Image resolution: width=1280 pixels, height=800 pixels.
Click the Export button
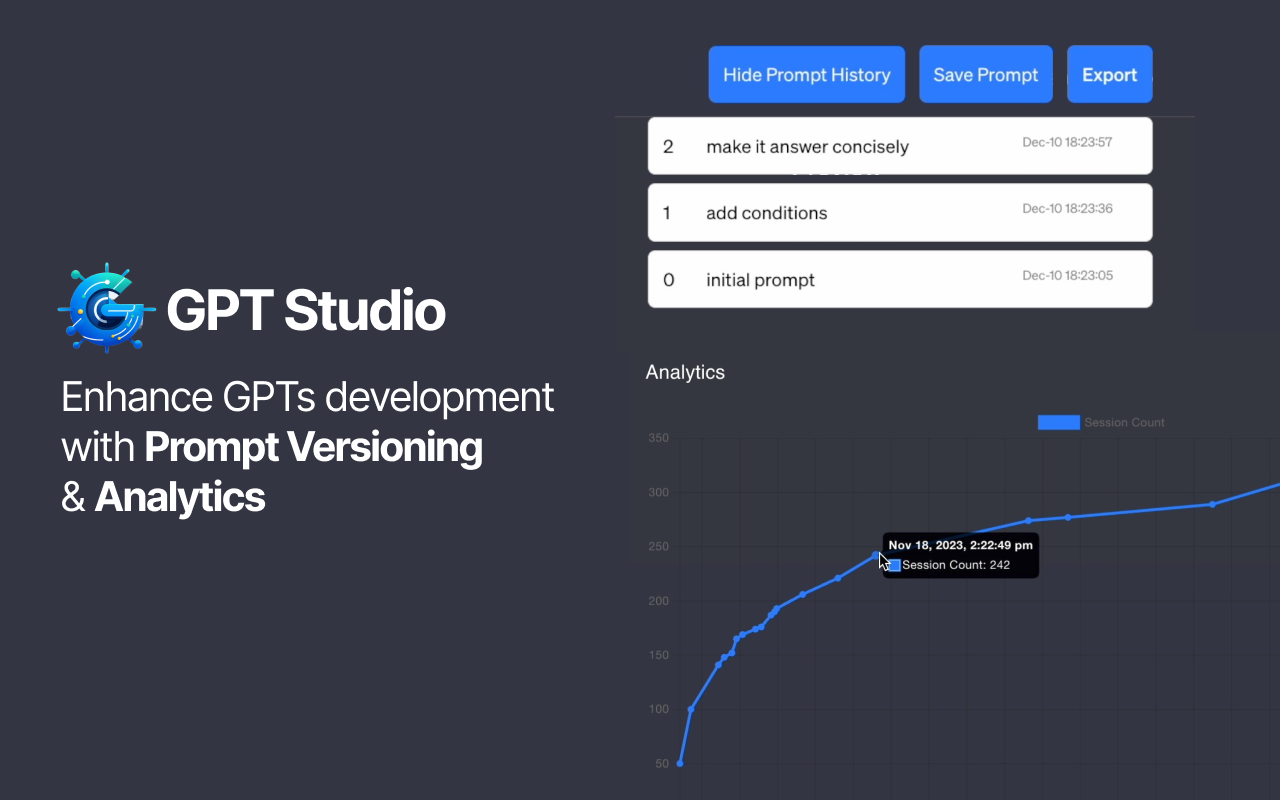coord(1109,74)
